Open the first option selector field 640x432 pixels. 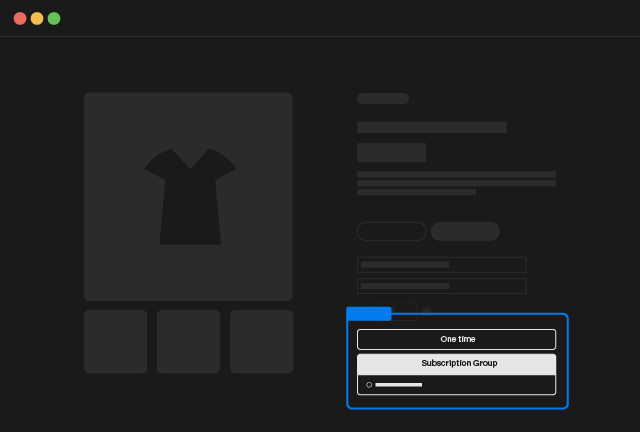point(441,265)
